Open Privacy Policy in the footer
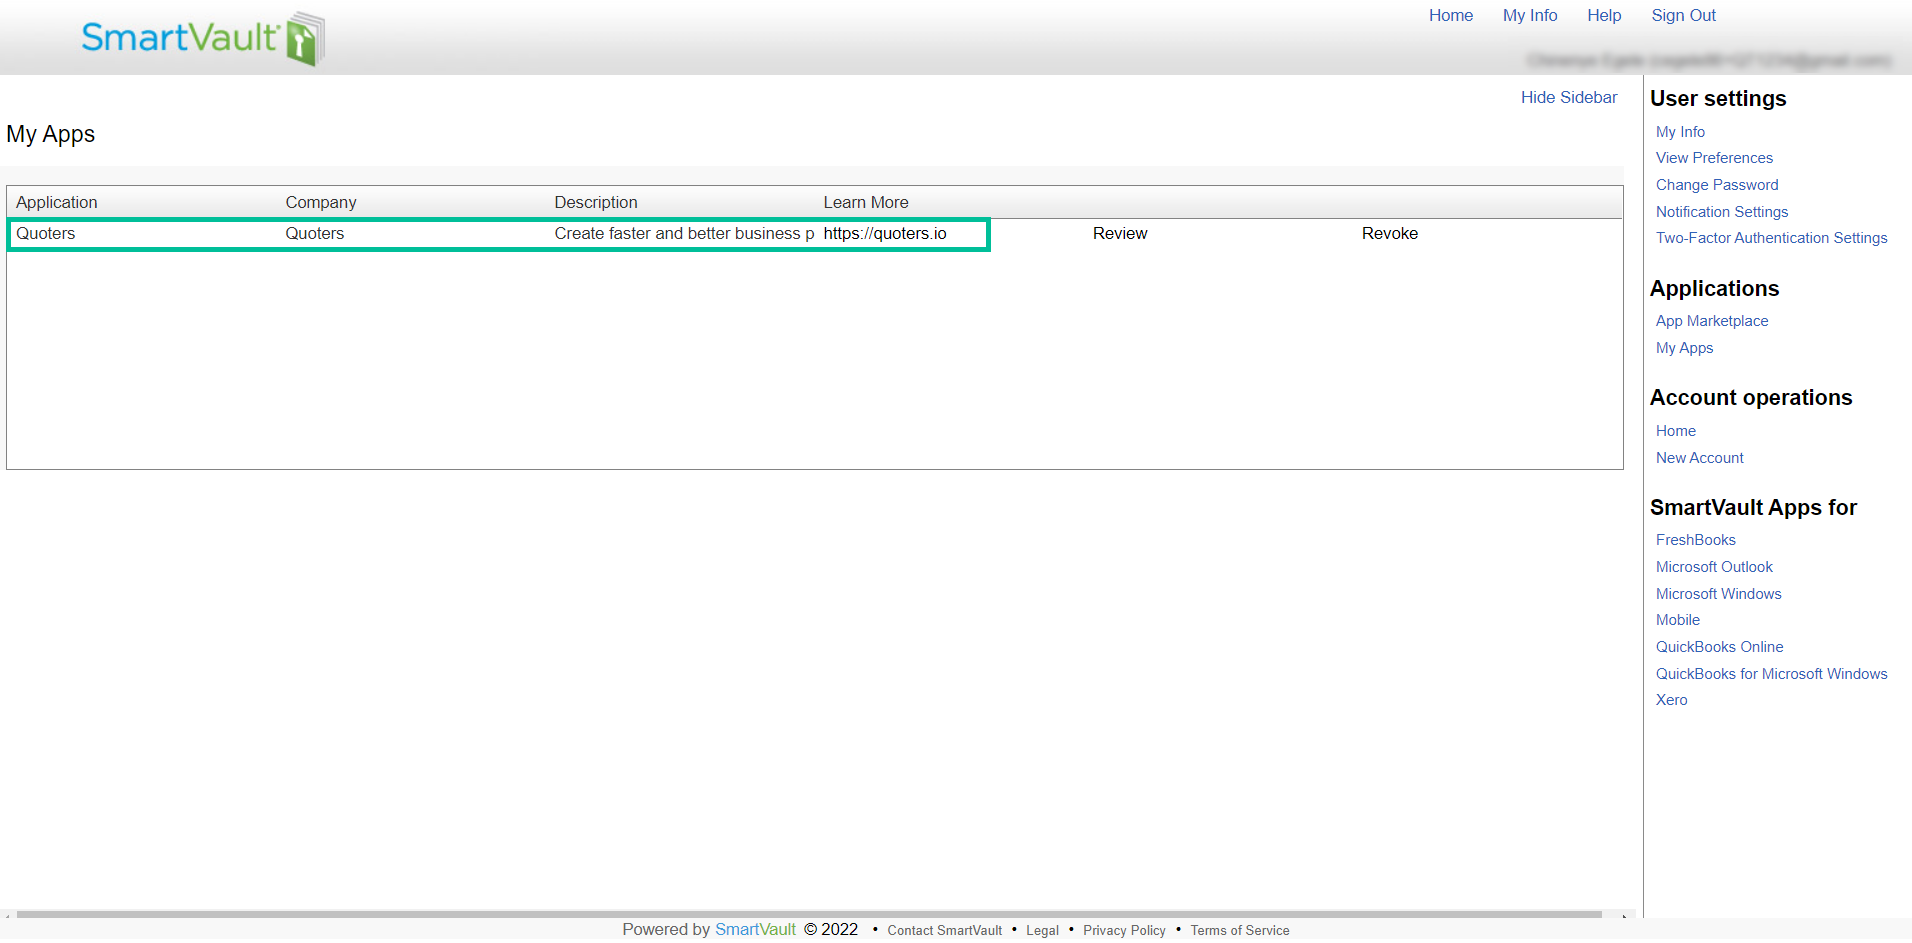1912x943 pixels. coord(1124,930)
